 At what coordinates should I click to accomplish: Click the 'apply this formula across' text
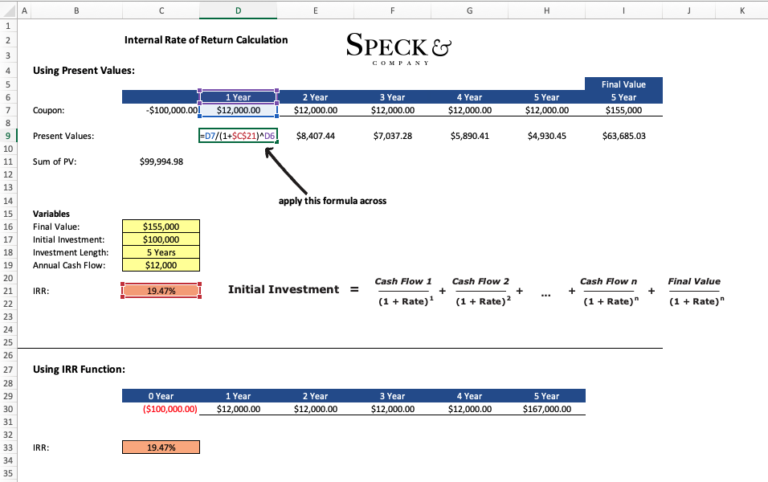pyautogui.click(x=332, y=201)
